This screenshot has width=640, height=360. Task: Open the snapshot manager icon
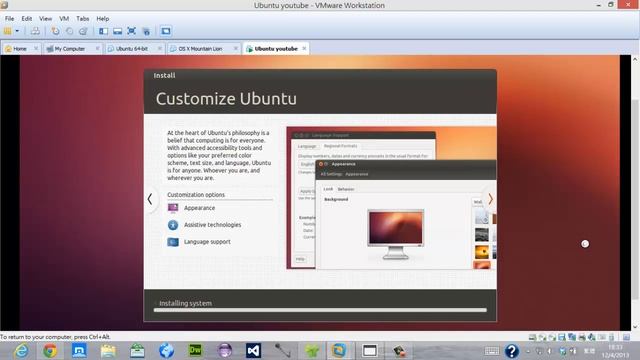pyautogui.click(x=83, y=31)
